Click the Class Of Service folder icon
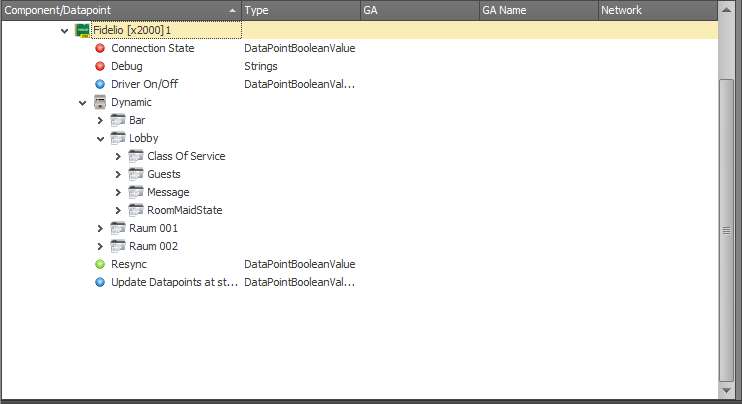Image resolution: width=742 pixels, height=404 pixels. (x=136, y=156)
